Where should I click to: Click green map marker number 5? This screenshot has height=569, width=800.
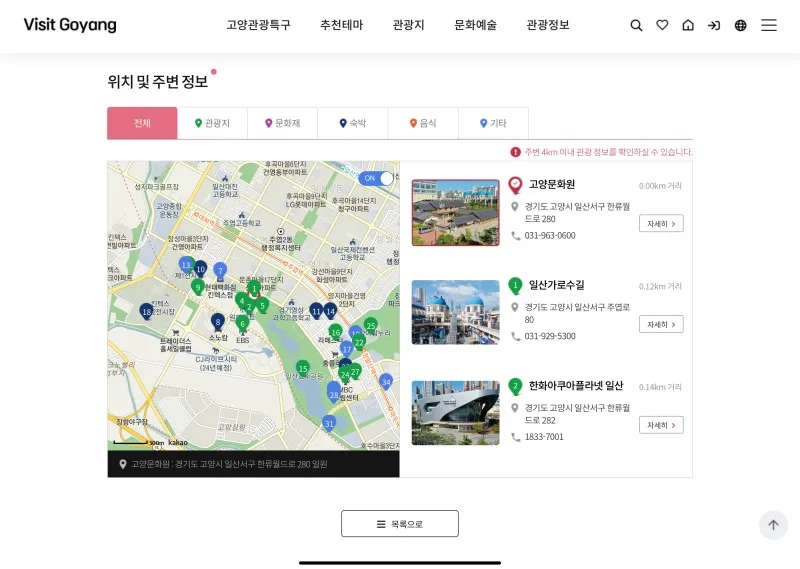(x=262, y=306)
